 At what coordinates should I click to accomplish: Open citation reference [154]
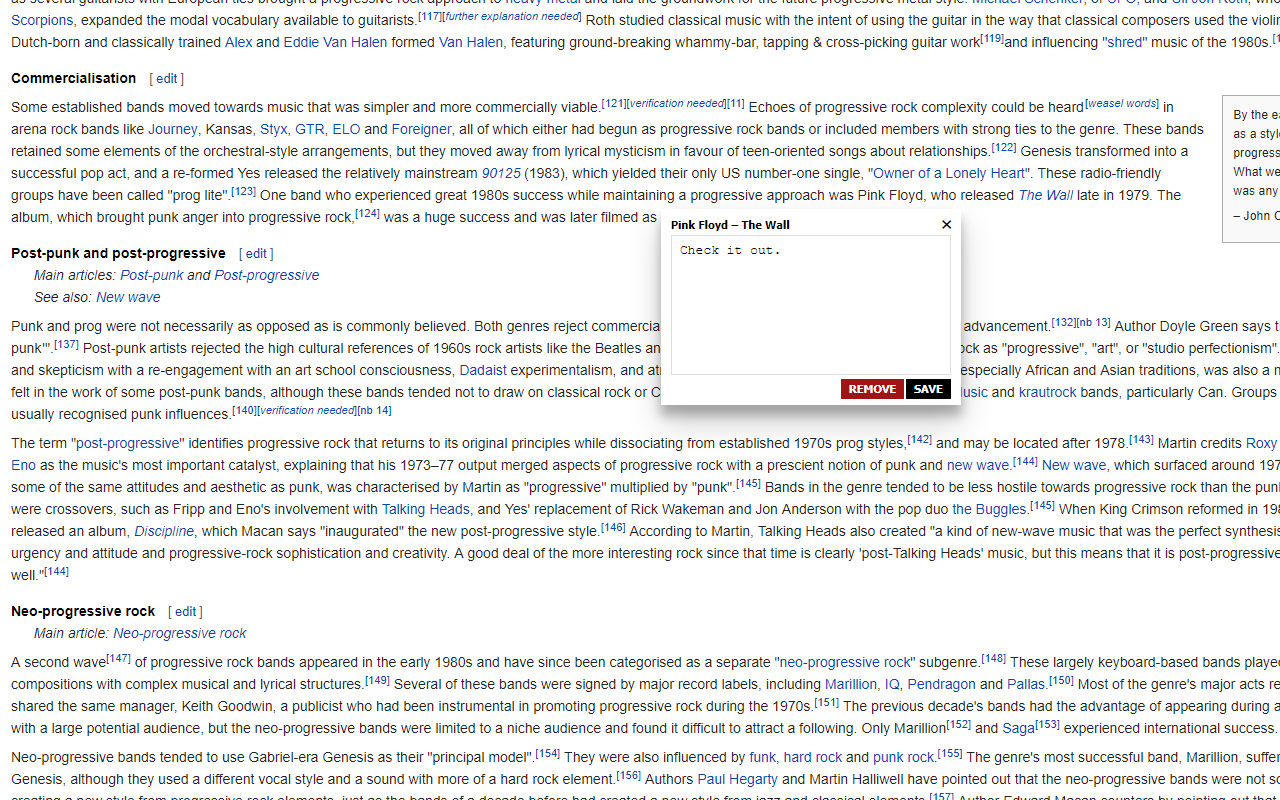point(547,753)
